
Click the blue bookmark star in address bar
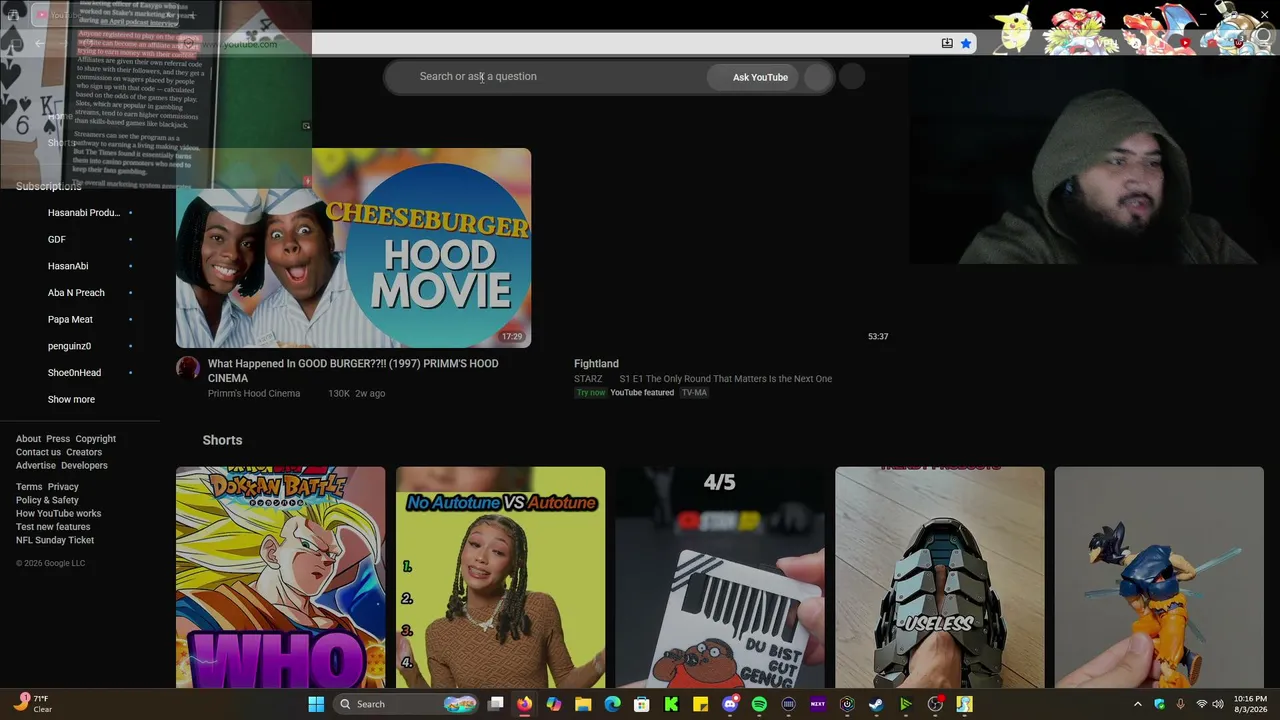point(965,43)
